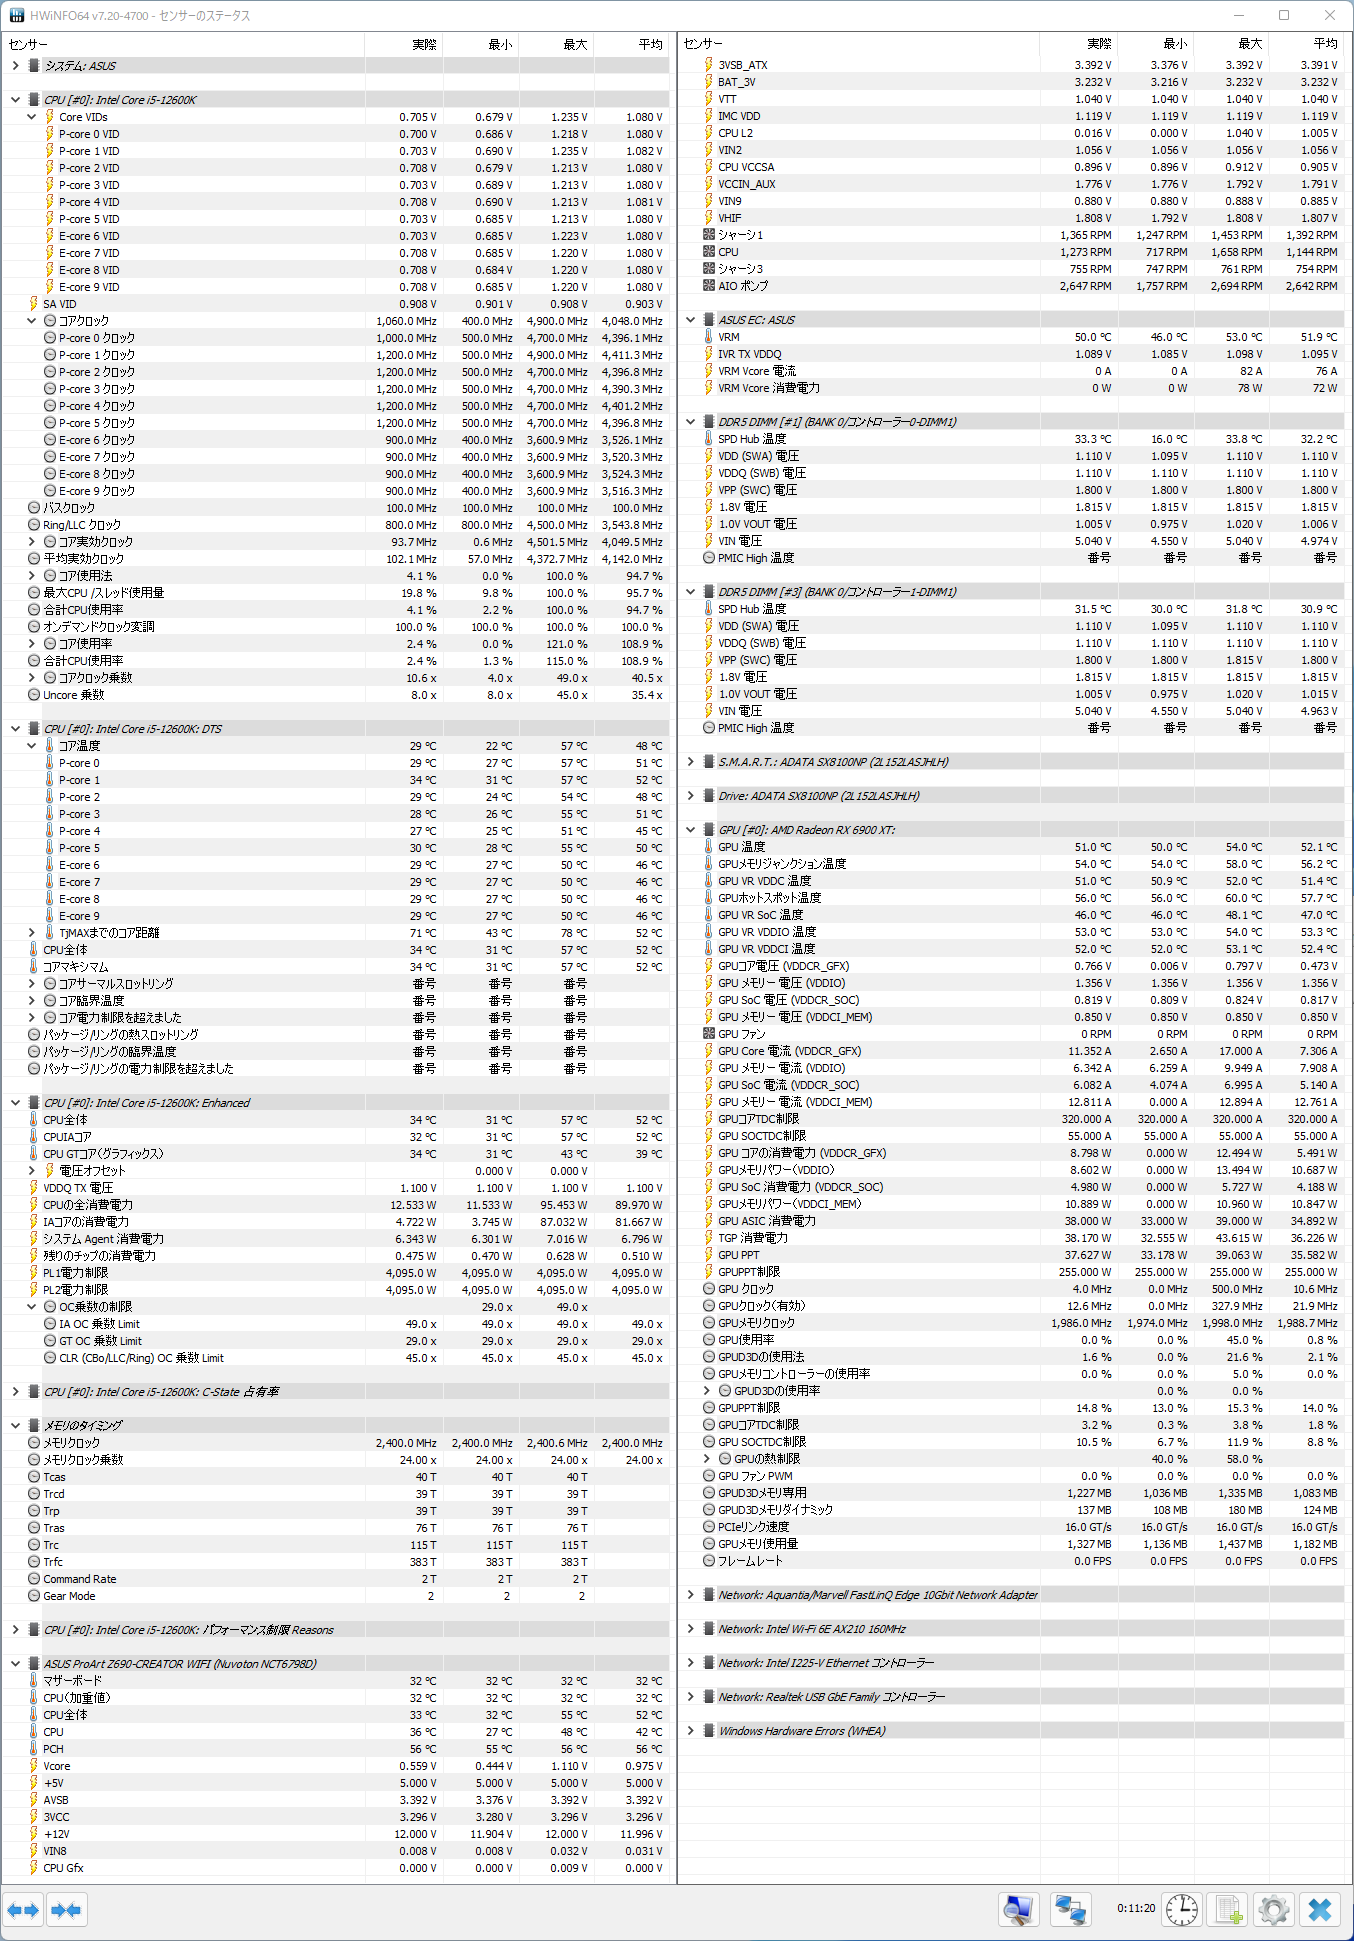Click chip icon of GPU [#0] AMD Radeon header

point(708,830)
